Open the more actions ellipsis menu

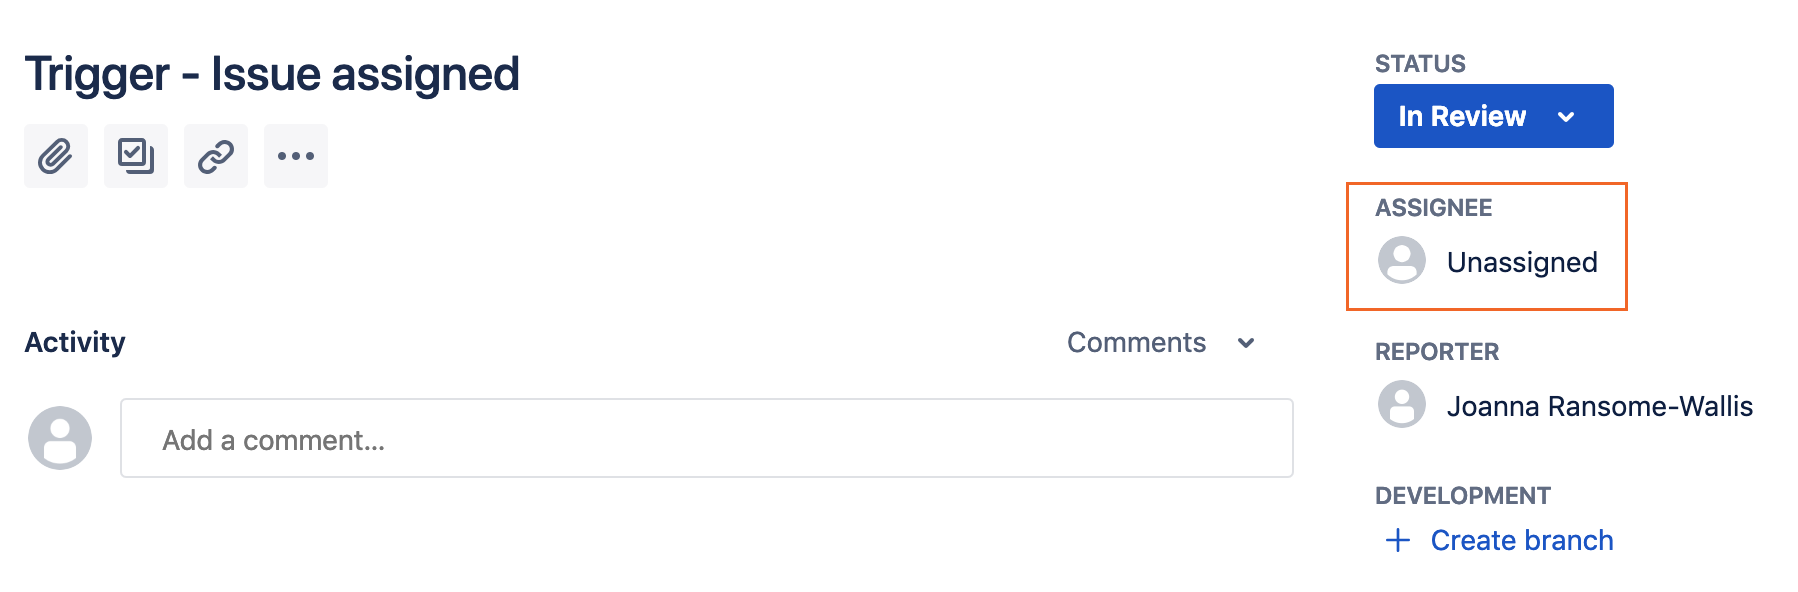coord(296,156)
